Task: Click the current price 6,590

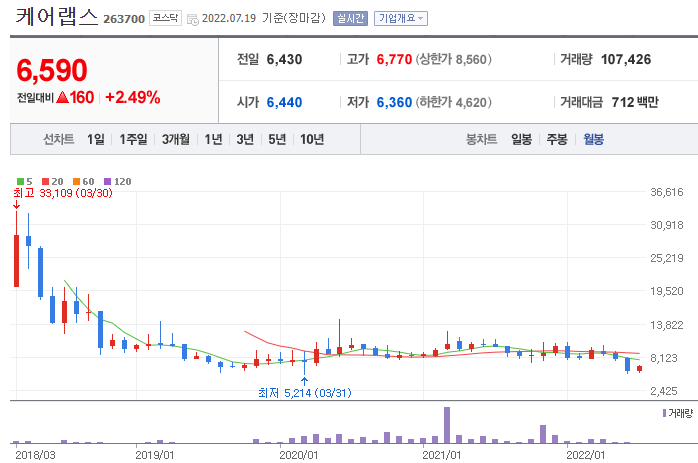Action: (x=52, y=70)
